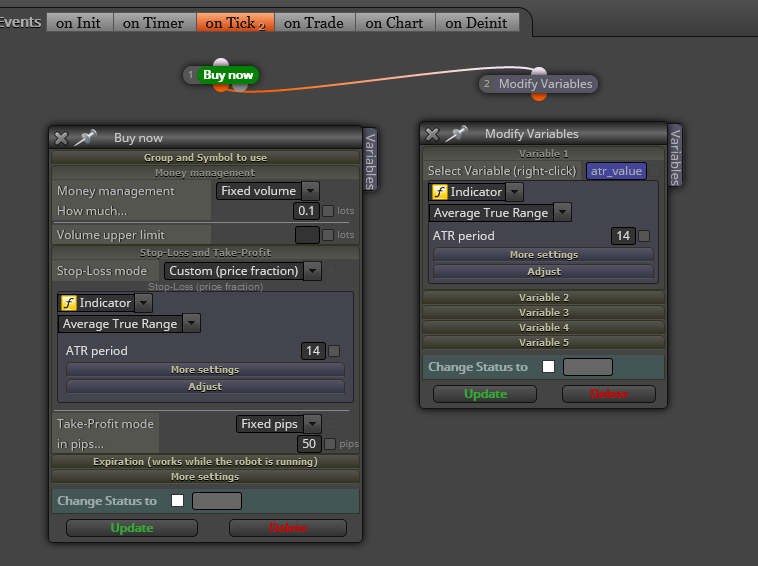Enable Change Status to checkbox in Modify Variables
758x566 pixels.
coord(549,366)
